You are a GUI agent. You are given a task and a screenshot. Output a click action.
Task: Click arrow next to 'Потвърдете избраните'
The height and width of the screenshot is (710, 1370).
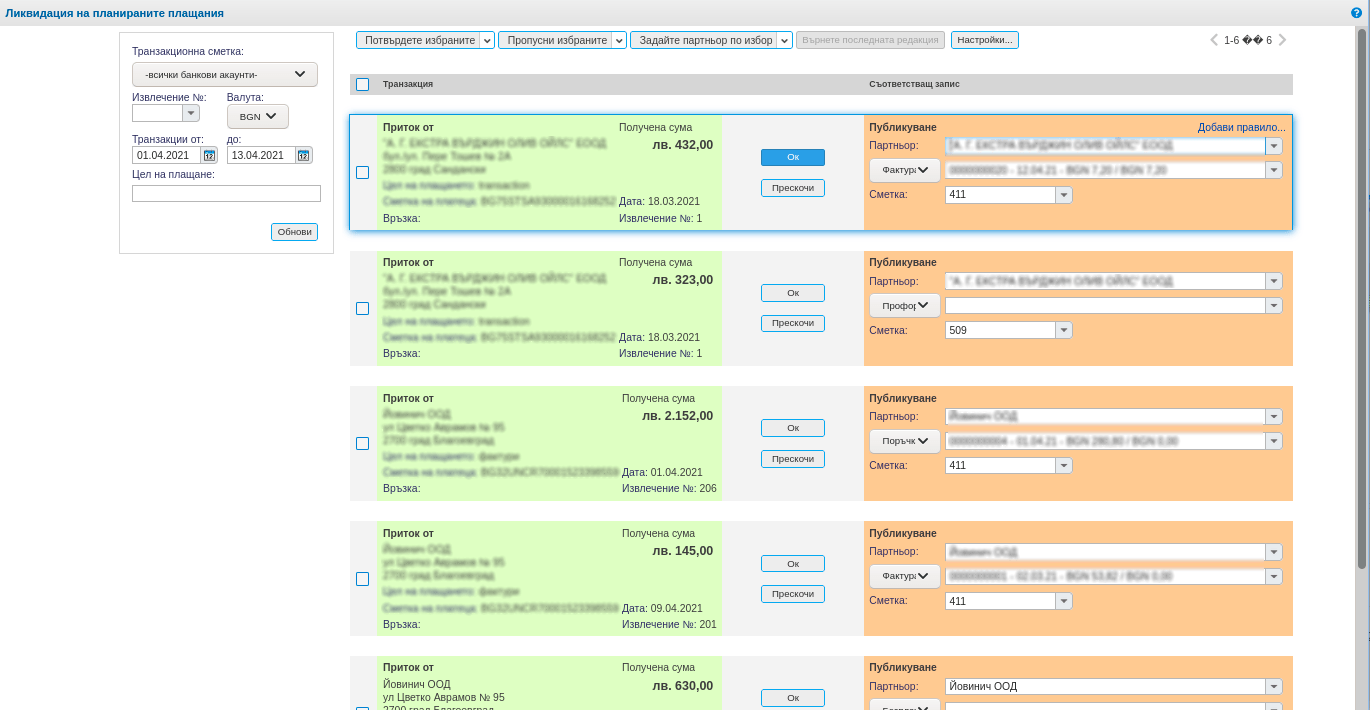click(487, 40)
